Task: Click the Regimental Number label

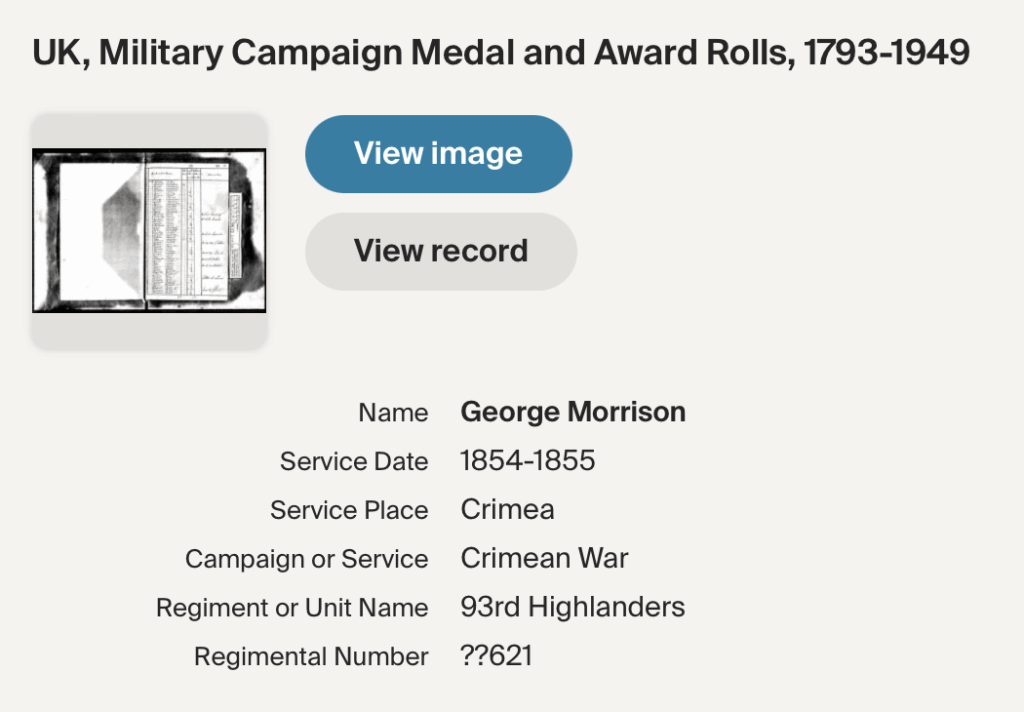Action: [311, 657]
